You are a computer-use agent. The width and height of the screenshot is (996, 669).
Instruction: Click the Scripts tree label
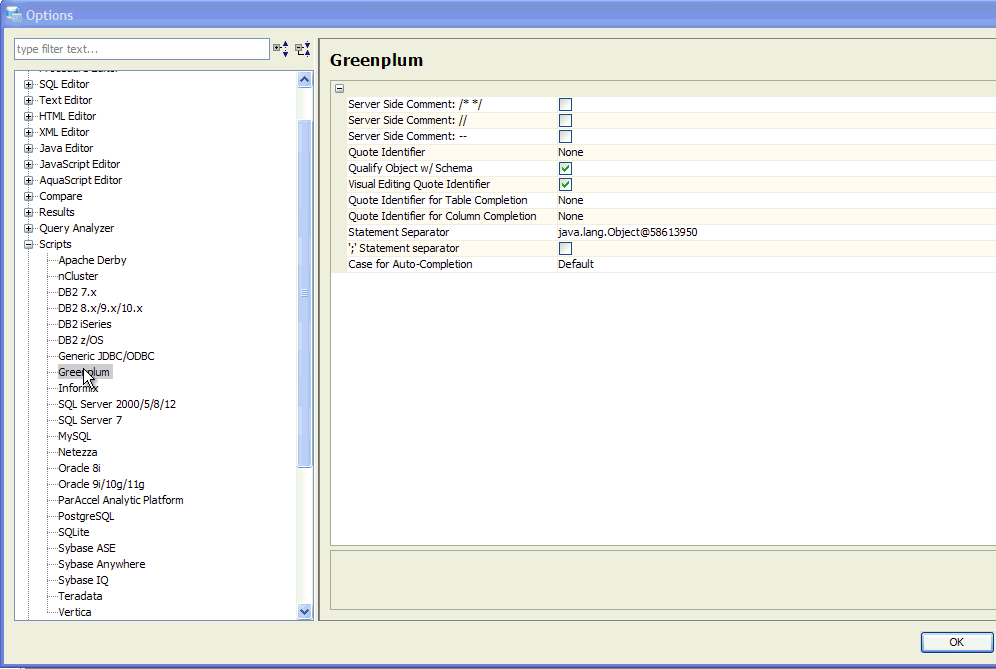[55, 244]
